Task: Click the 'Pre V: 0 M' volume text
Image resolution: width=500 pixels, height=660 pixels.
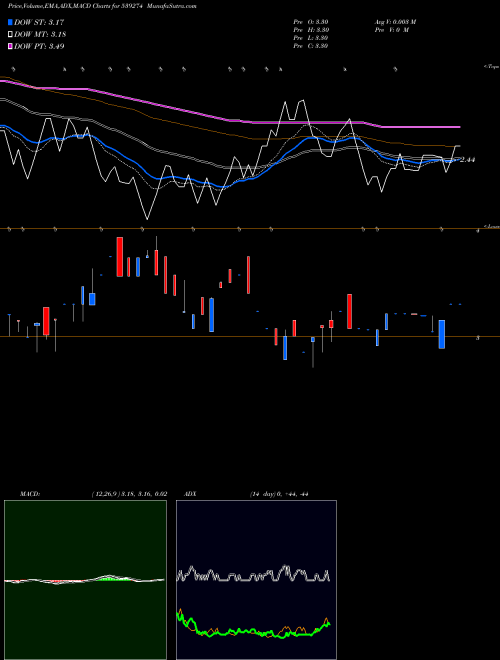Action: [x=391, y=30]
